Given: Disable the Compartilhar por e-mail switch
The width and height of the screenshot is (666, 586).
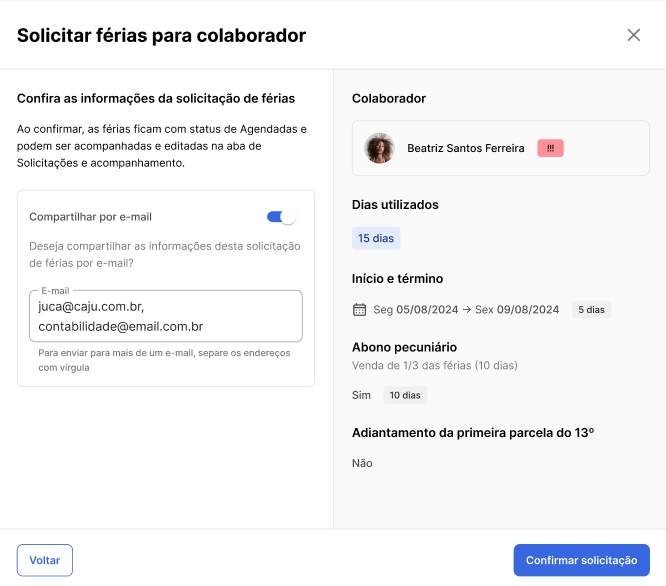Looking at the screenshot, I should point(281,217).
